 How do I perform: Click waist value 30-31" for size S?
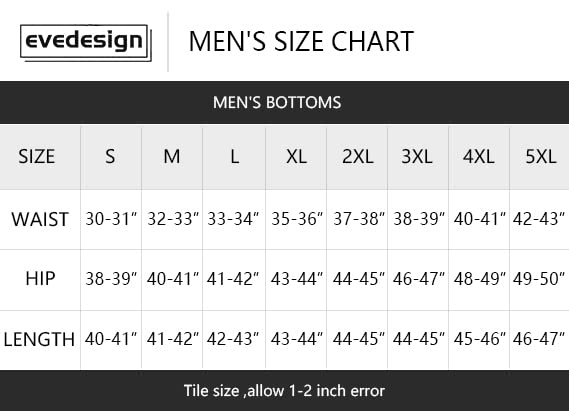[111, 219]
